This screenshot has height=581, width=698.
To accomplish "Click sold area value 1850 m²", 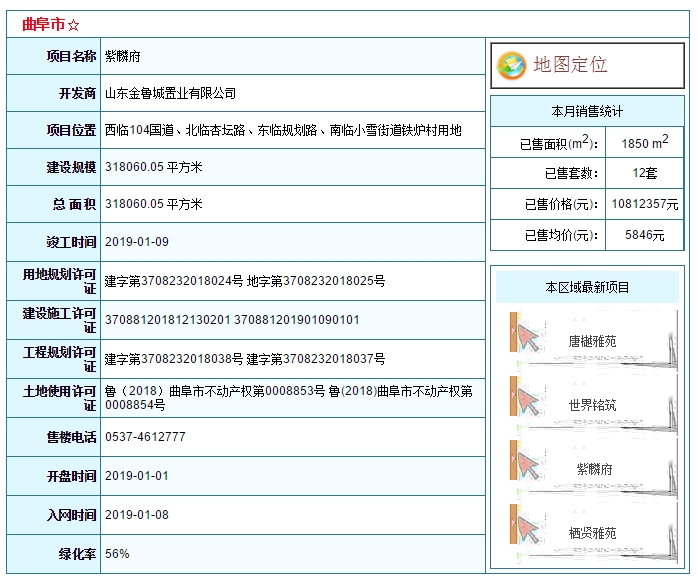I will point(645,142).
